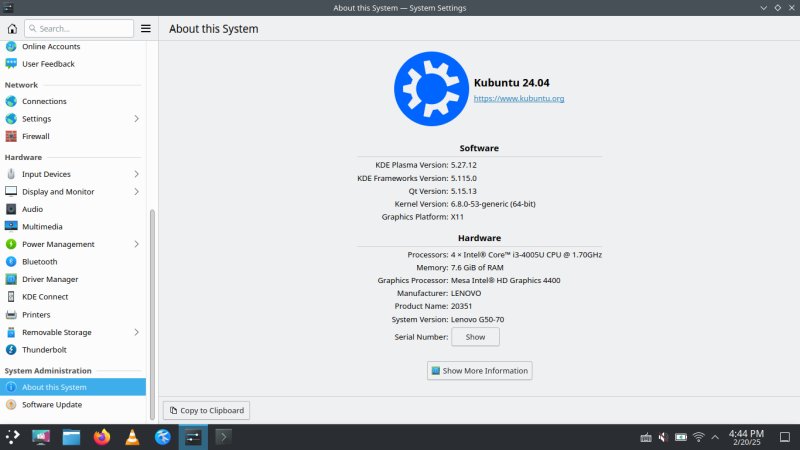Click the Online Accounts icon
Screen dimensions: 800x450
point(11,46)
